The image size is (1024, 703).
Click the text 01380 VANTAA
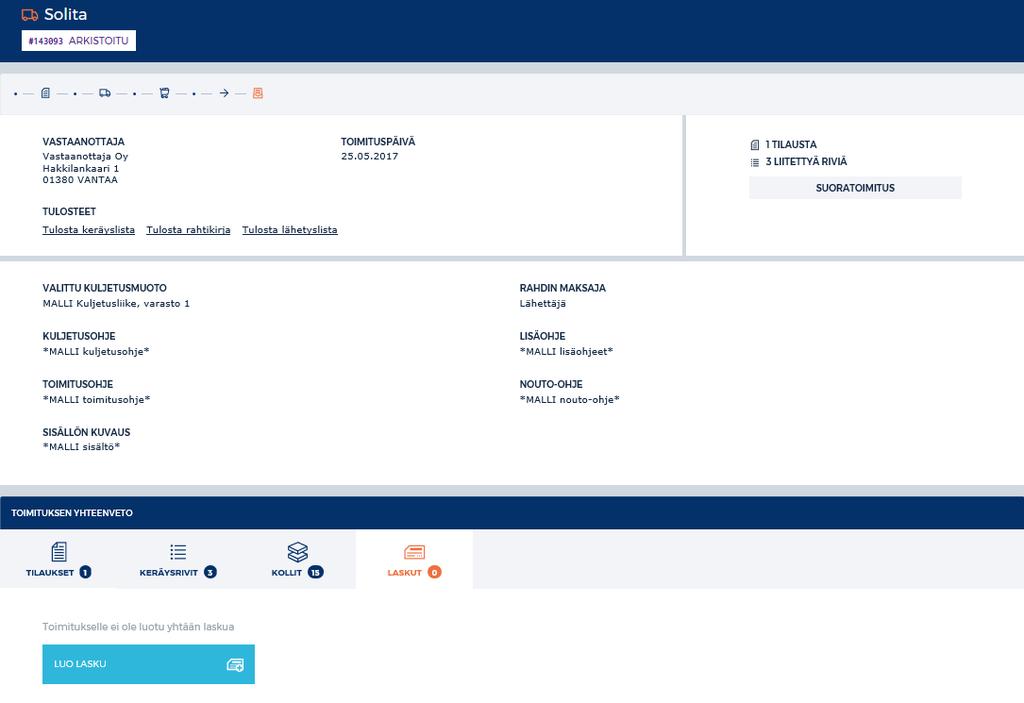[x=80, y=180]
